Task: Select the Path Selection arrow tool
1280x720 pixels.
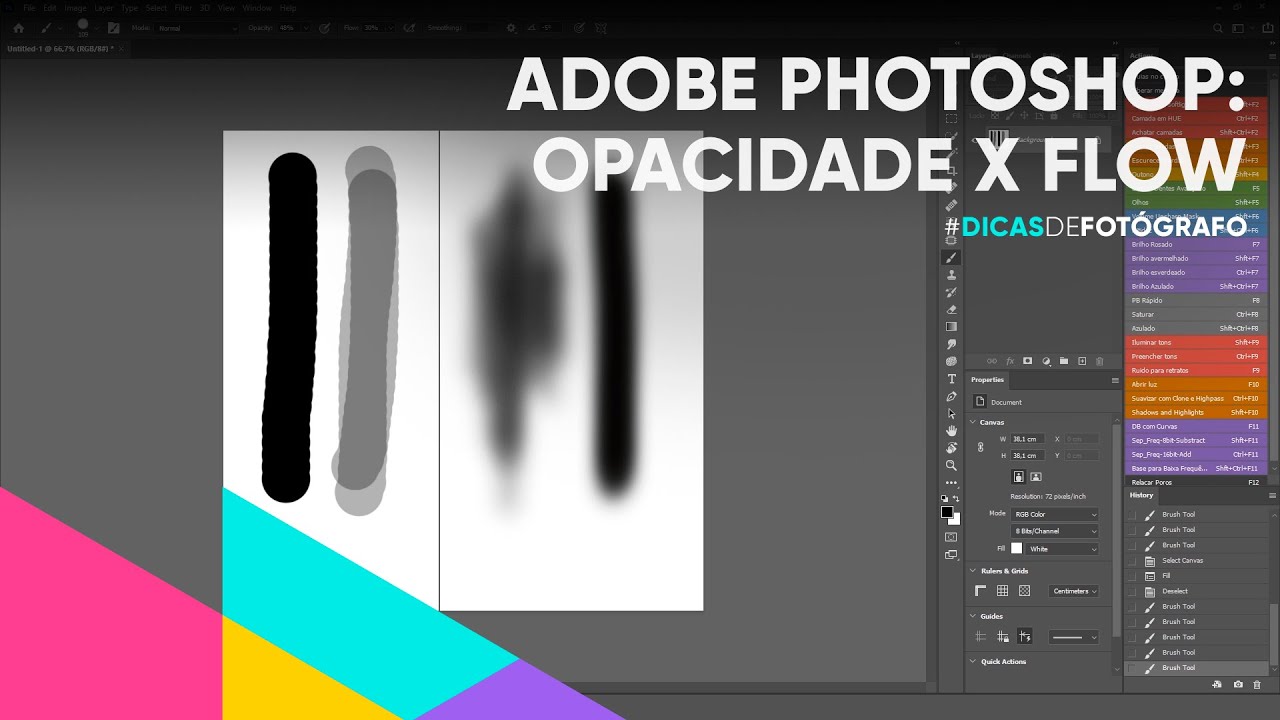Action: 951,413
